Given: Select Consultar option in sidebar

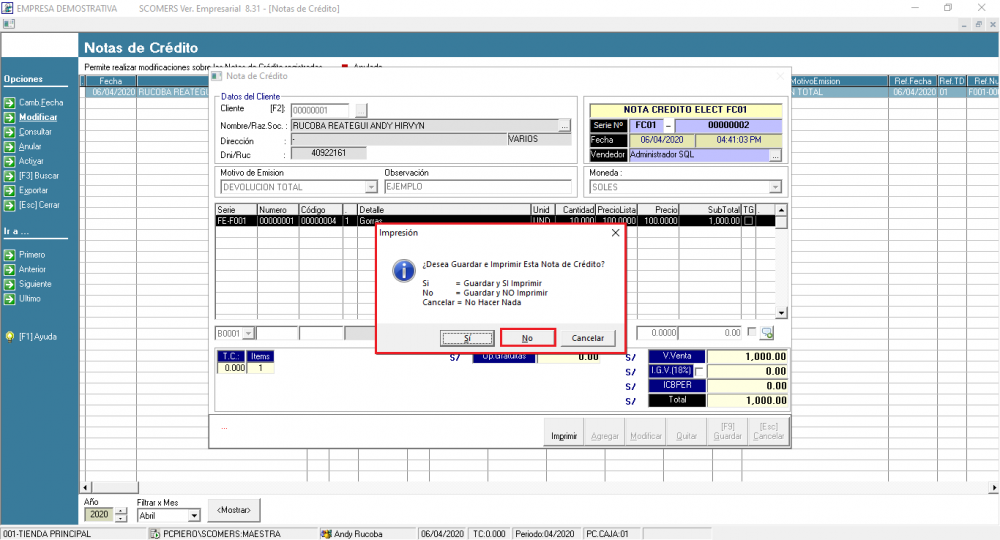Looking at the screenshot, I should (x=35, y=132).
